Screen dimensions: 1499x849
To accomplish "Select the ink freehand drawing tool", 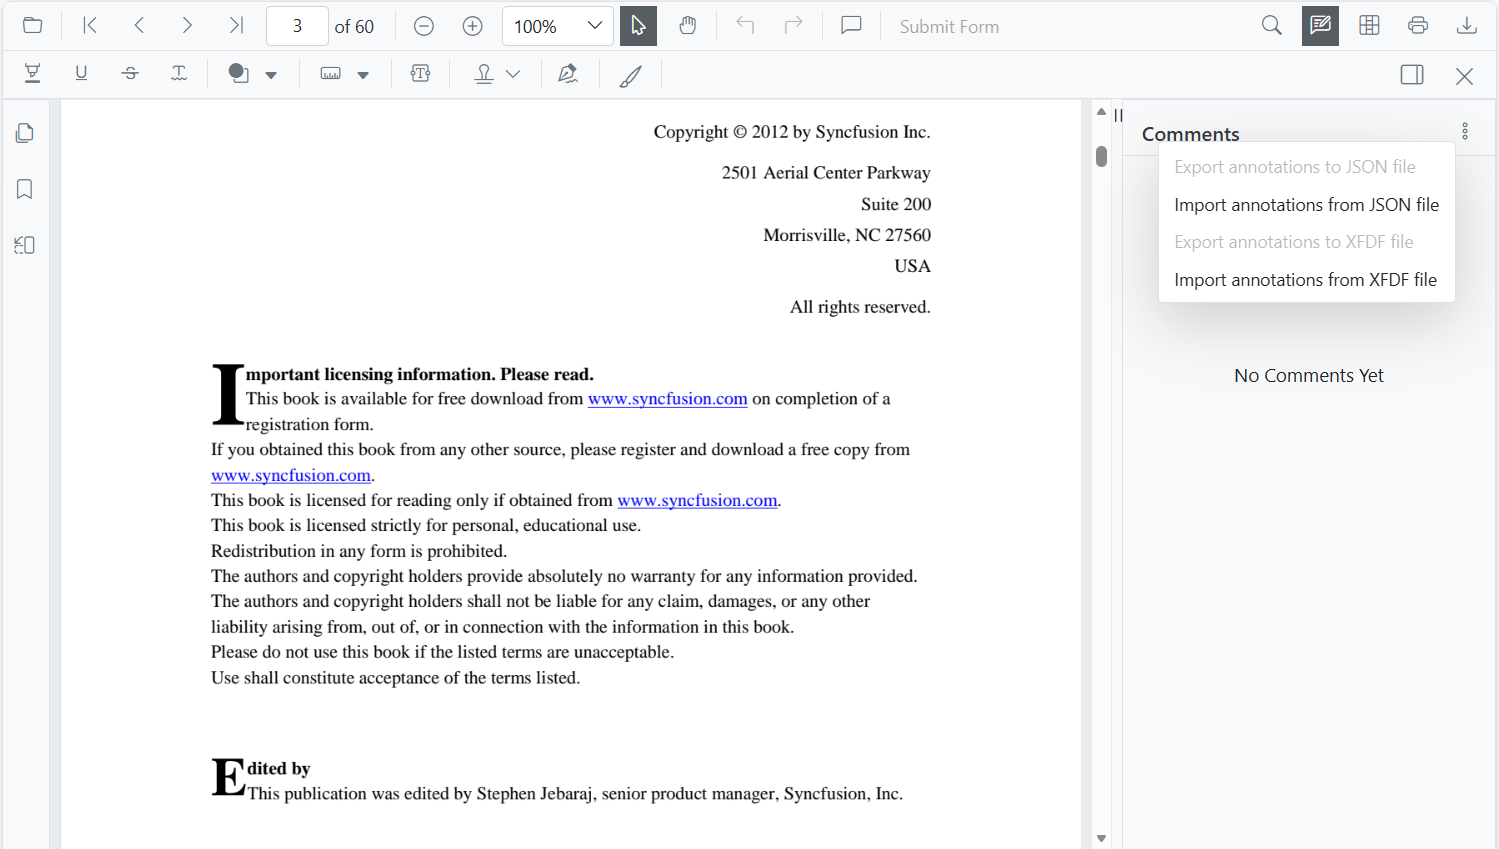I will [631, 75].
